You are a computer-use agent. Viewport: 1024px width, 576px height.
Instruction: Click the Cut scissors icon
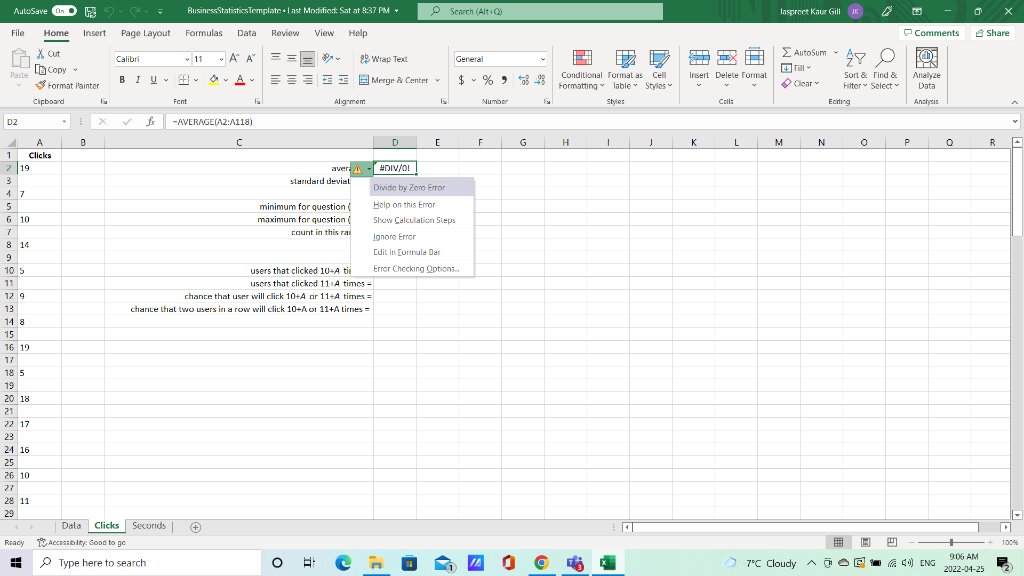point(40,54)
